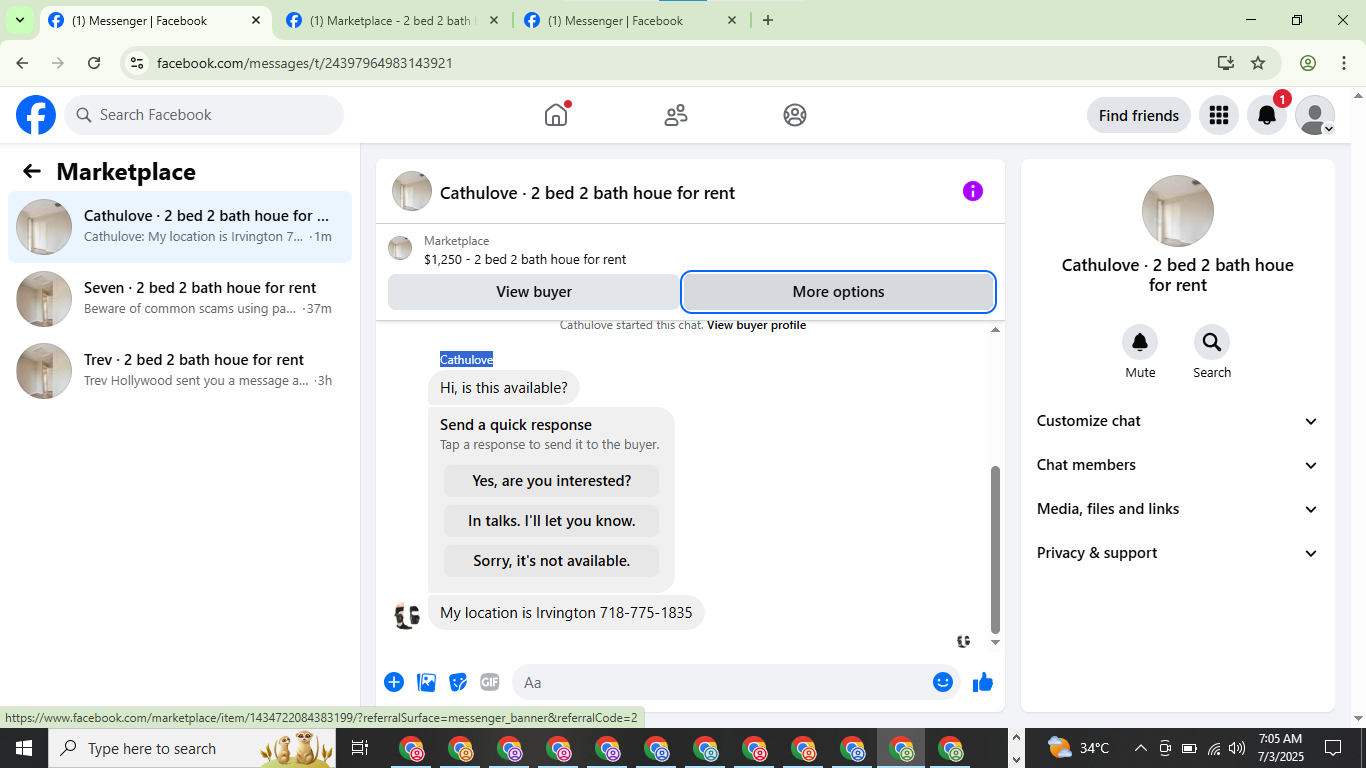The width and height of the screenshot is (1366, 768).
Task: Click the Cathulove sender name above messages
Action: tap(466, 360)
